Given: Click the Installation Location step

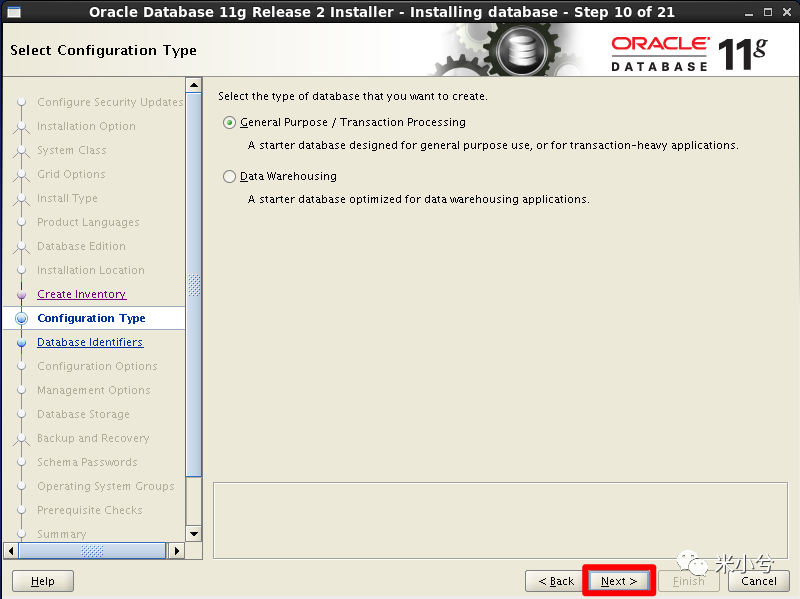Looking at the screenshot, I should coord(91,270).
